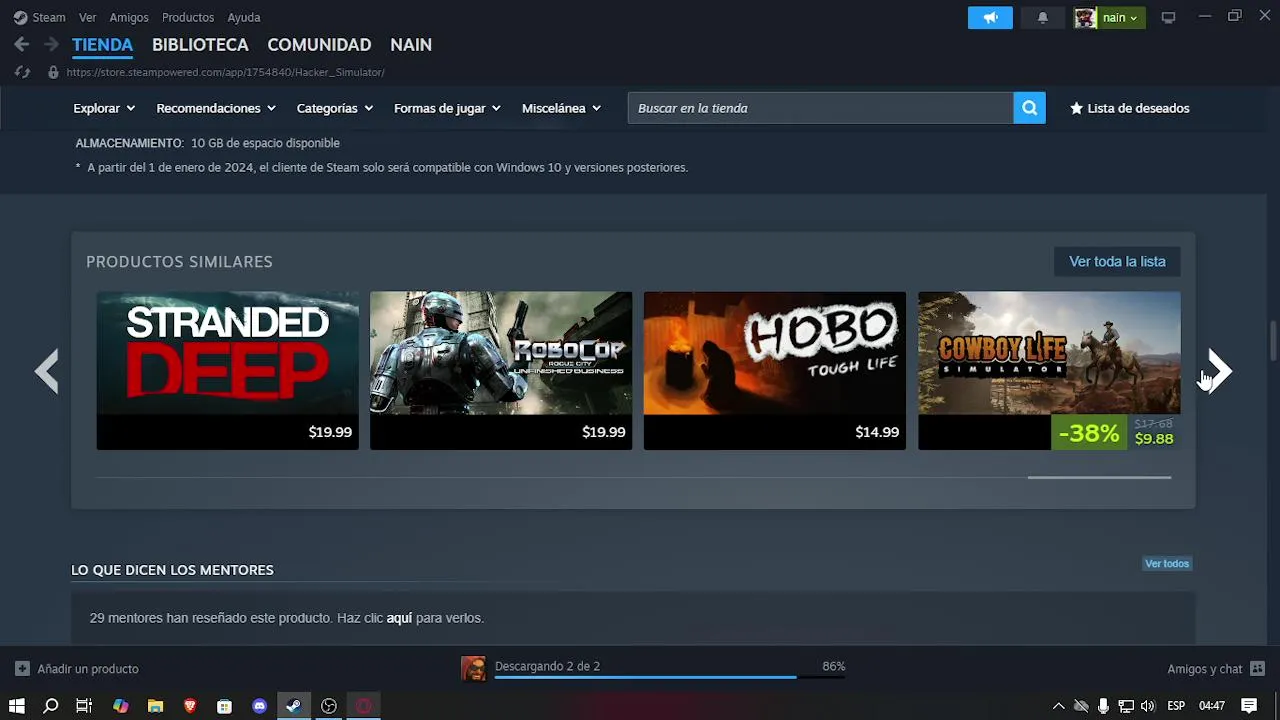Open the friends chat grid icon

click(x=1257, y=668)
